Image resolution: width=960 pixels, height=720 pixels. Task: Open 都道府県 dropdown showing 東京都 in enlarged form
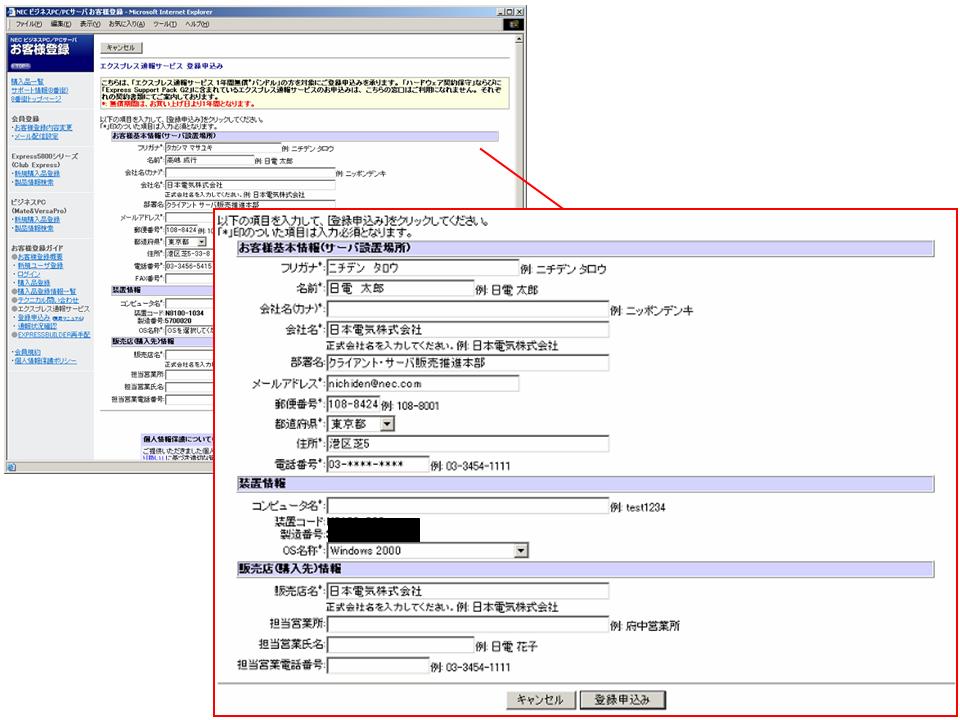point(361,424)
